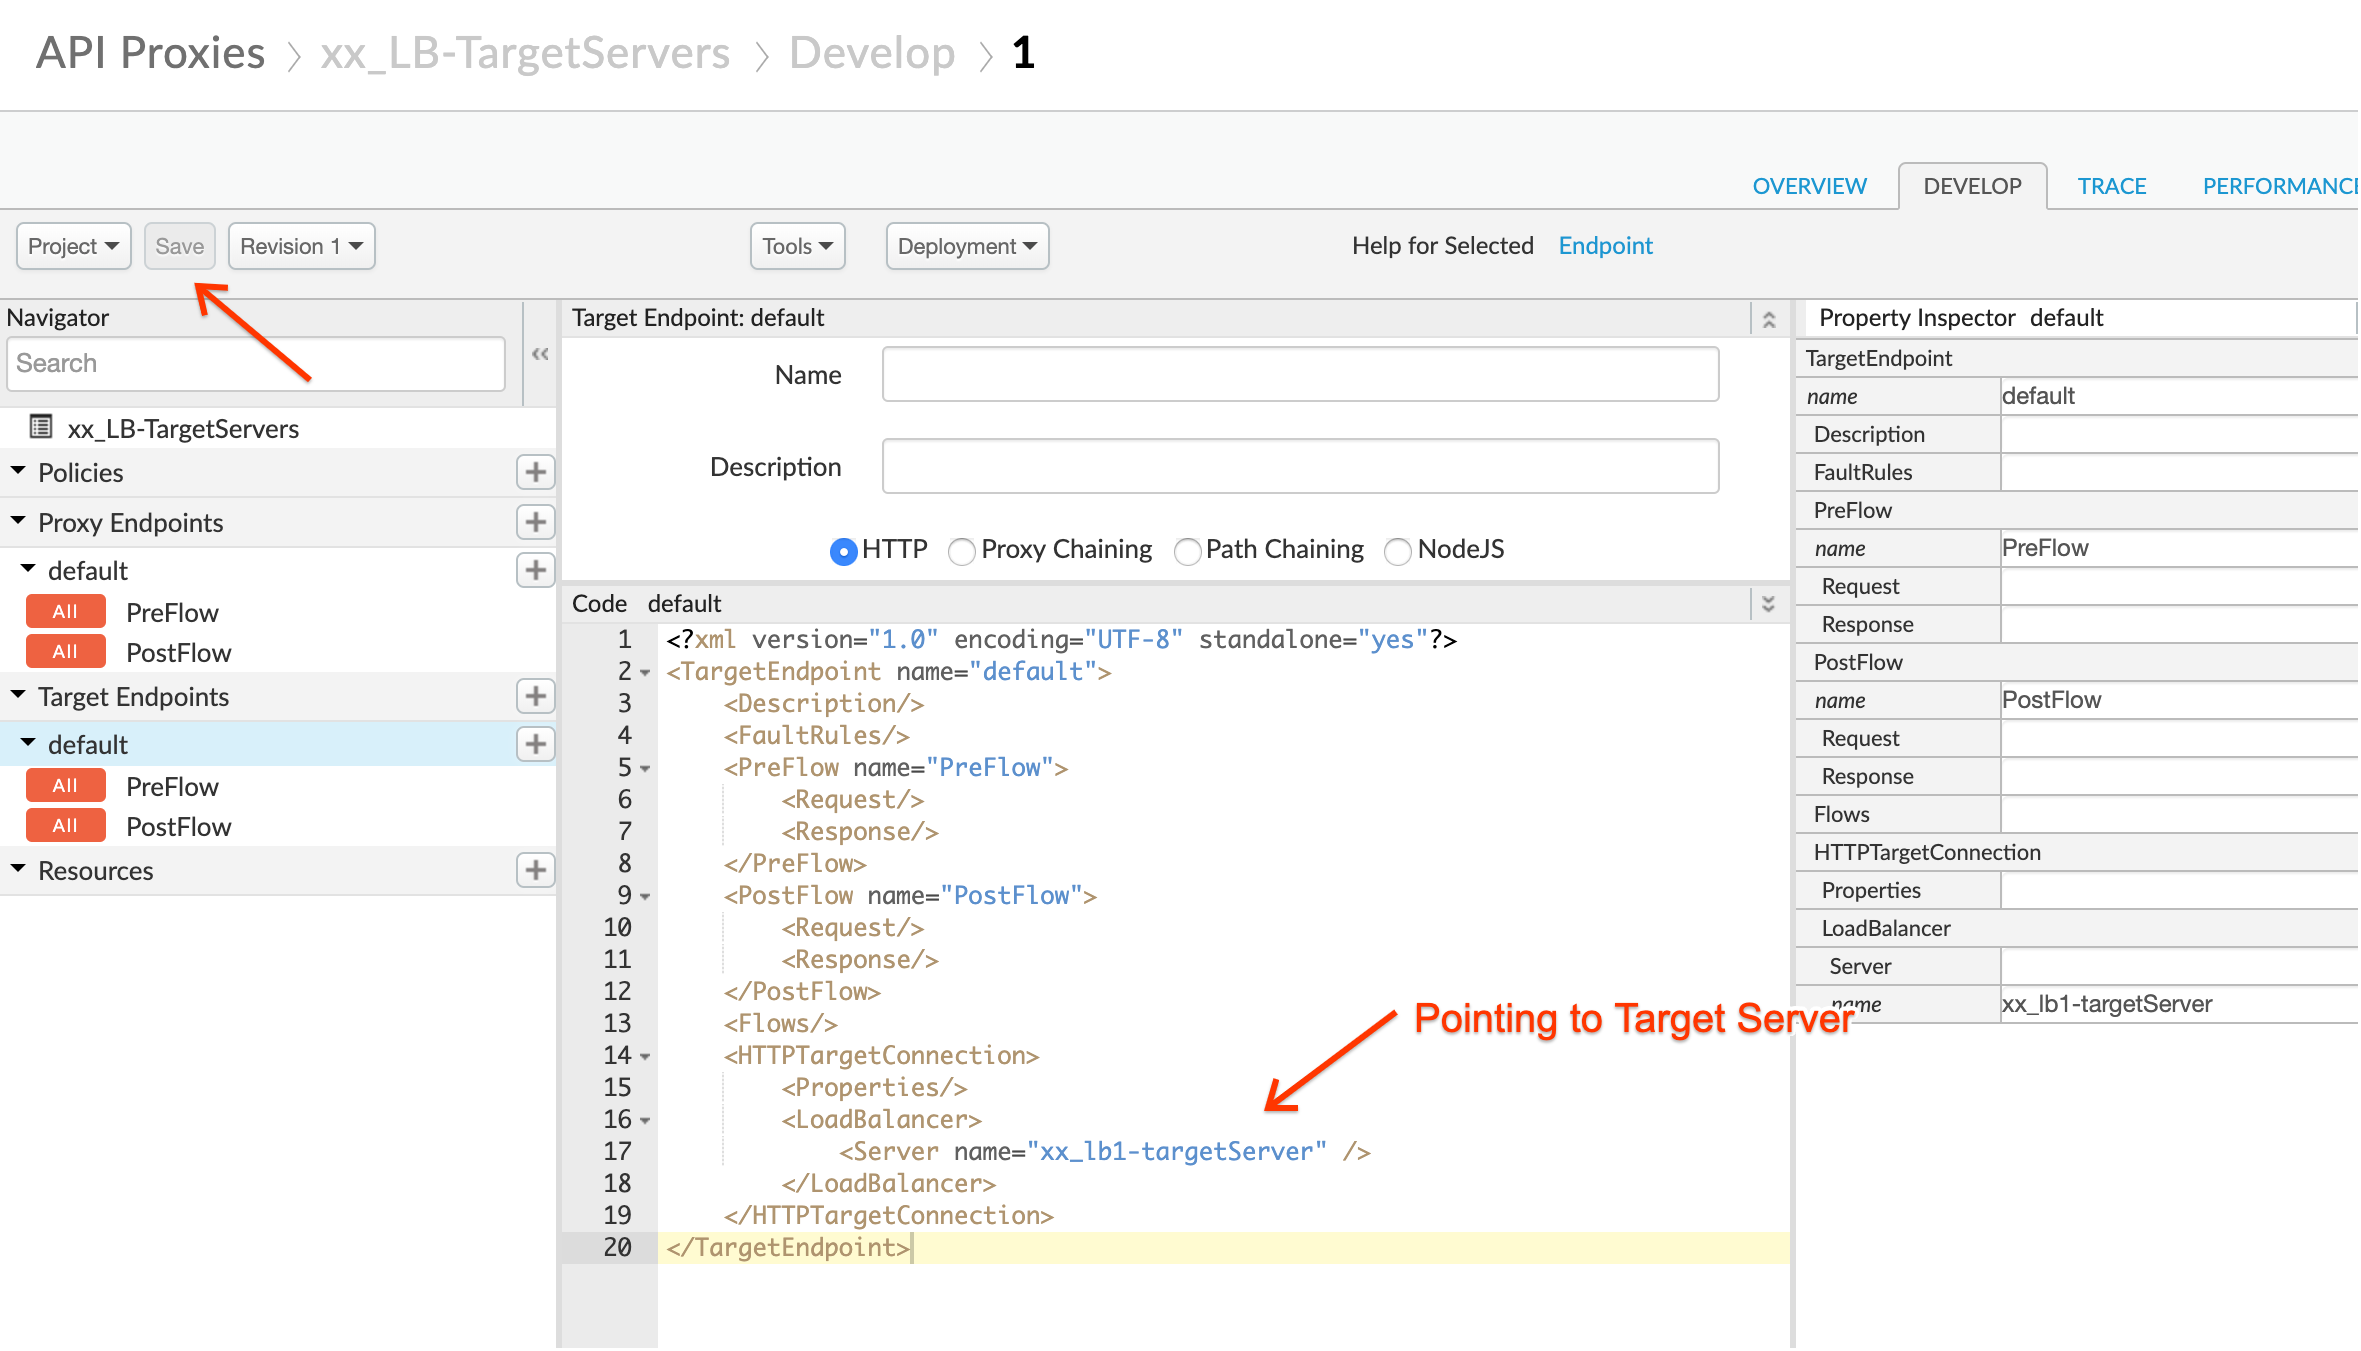Add a new policy with the plus icon
Image resolution: width=2361 pixels, height=1351 pixels.
[535, 472]
